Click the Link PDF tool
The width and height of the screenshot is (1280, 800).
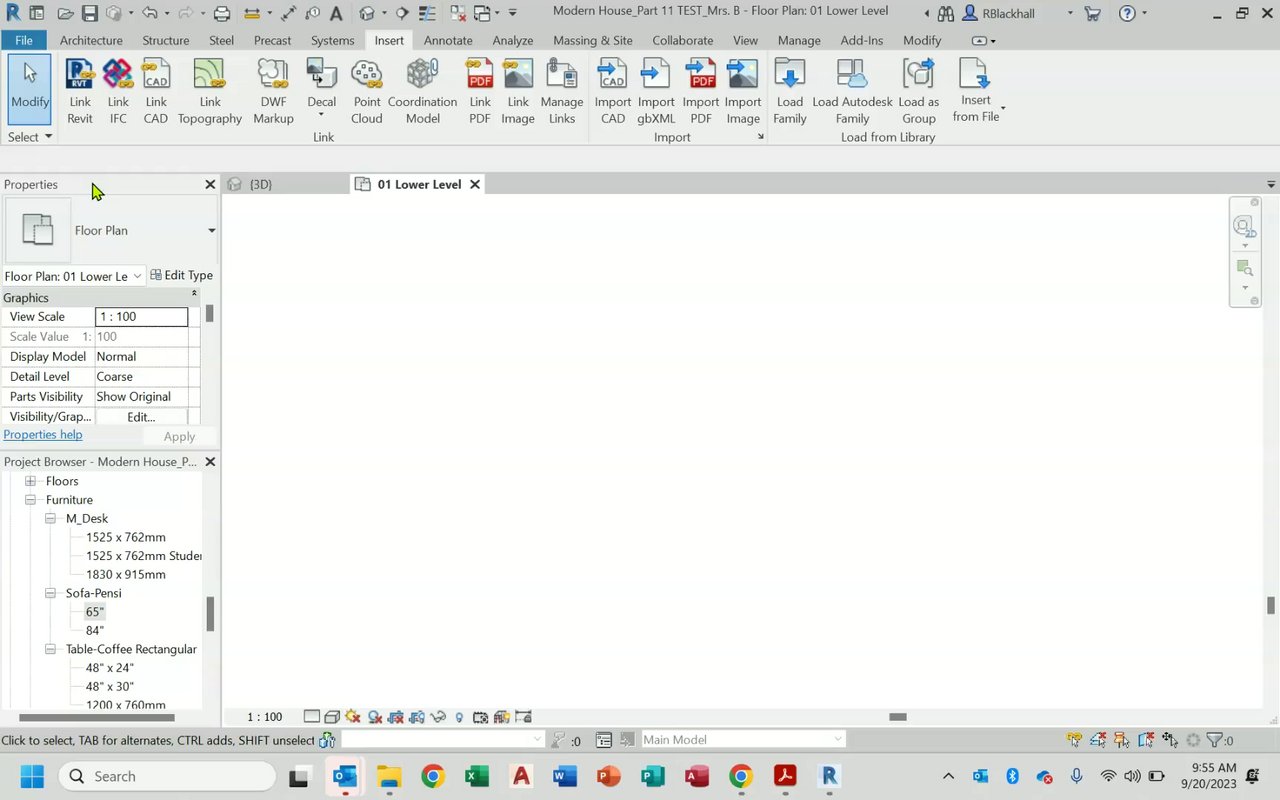coord(480,91)
